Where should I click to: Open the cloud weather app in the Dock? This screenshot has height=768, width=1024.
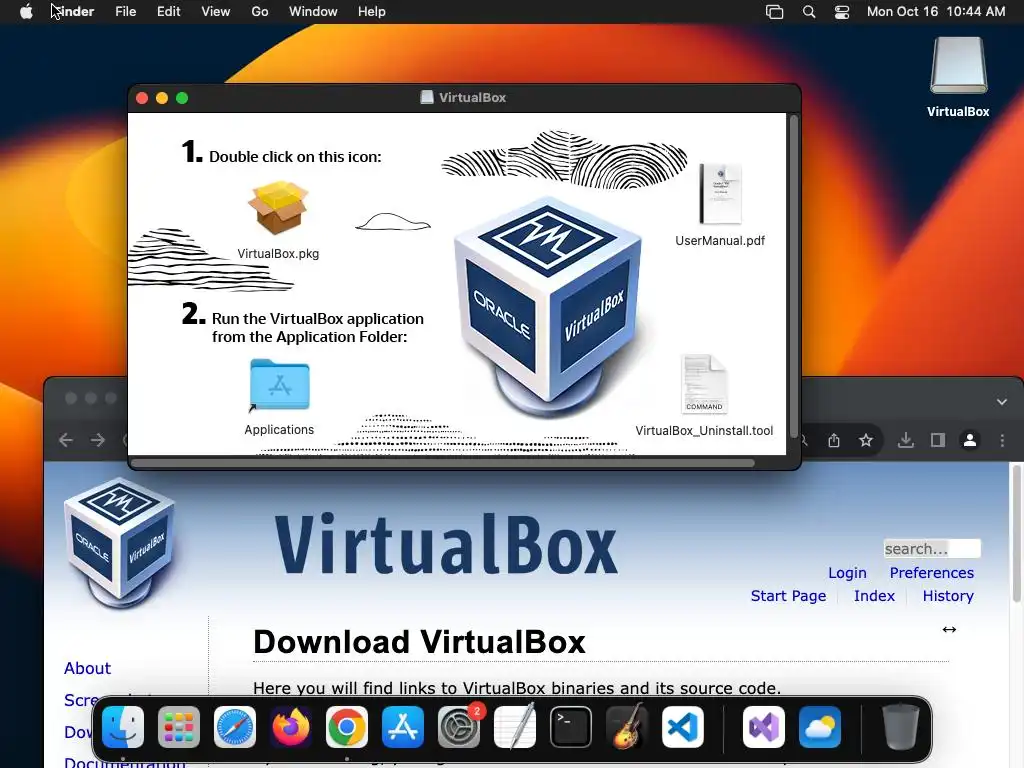coord(820,727)
